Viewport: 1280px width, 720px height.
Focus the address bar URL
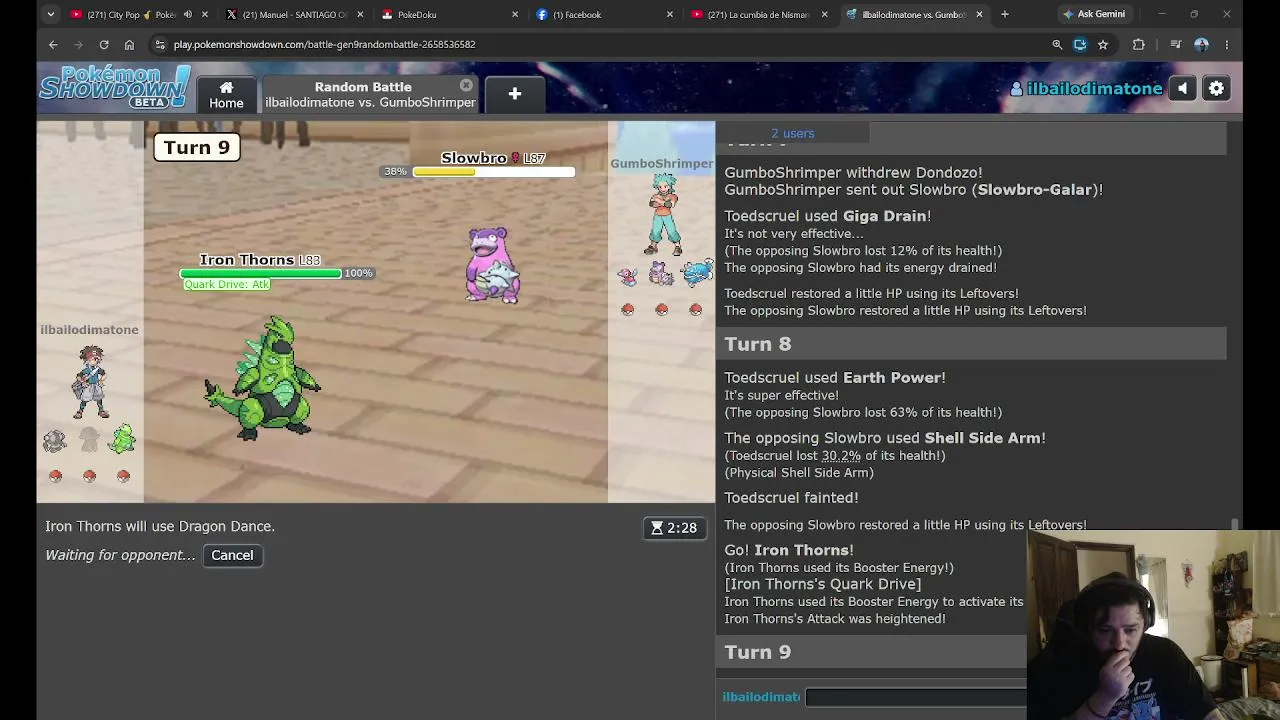[324, 44]
